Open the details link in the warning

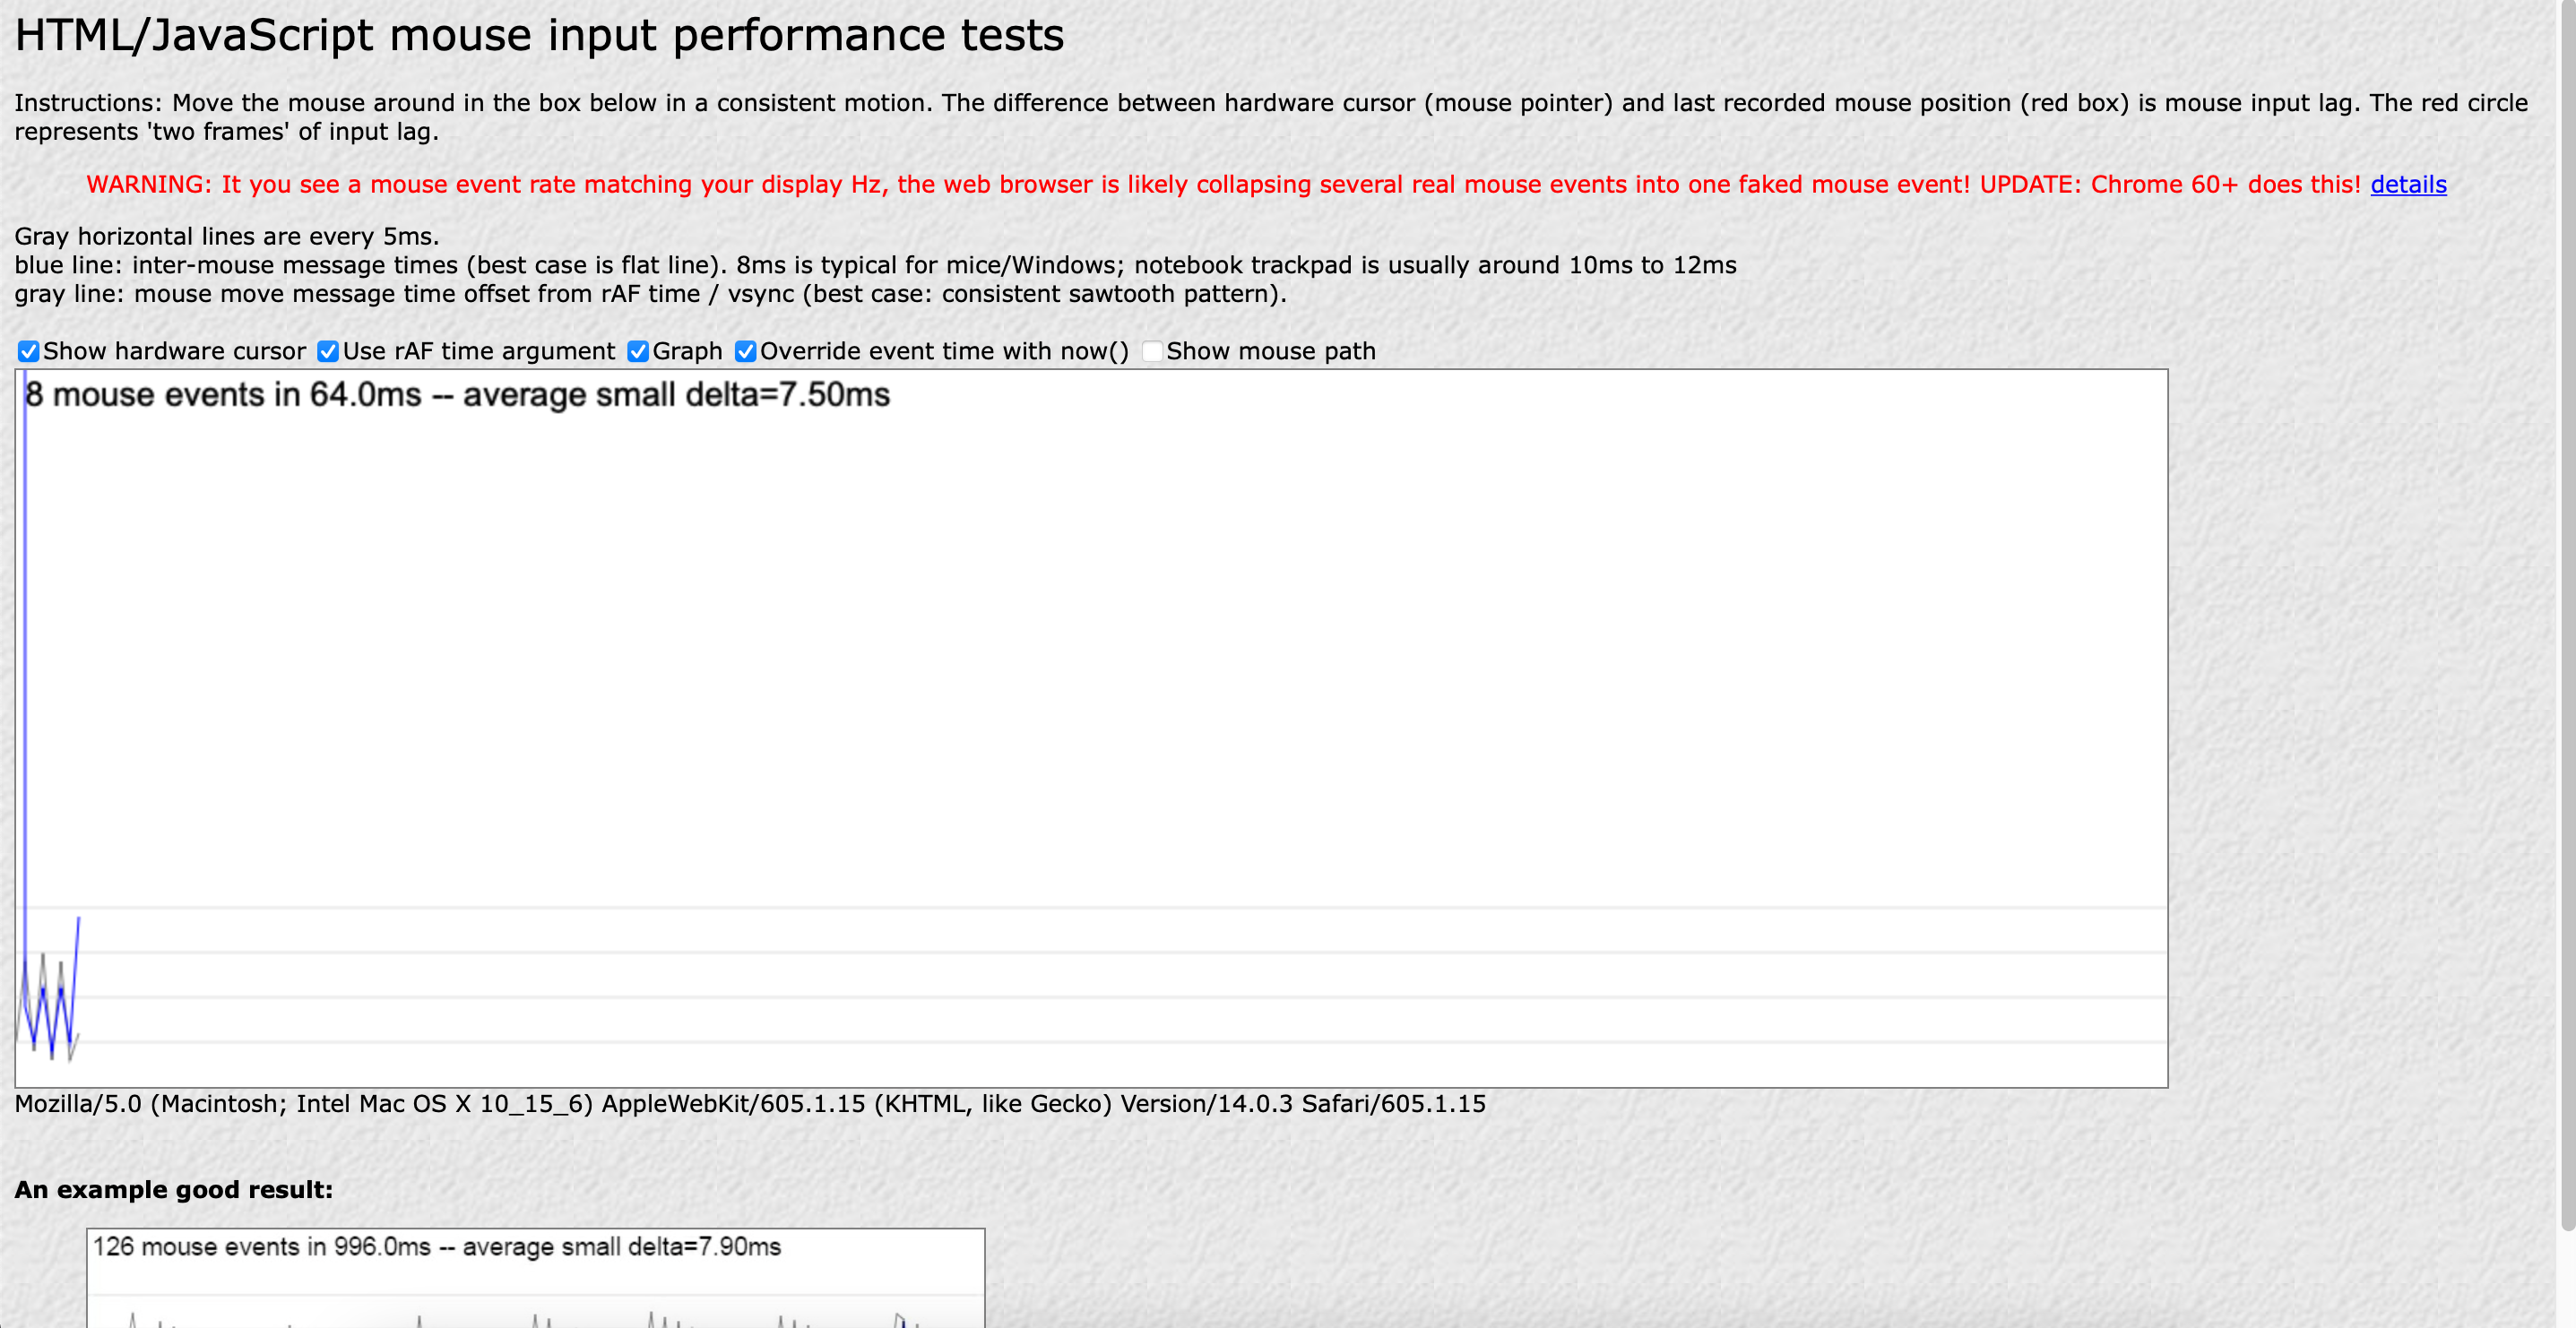click(x=2408, y=185)
